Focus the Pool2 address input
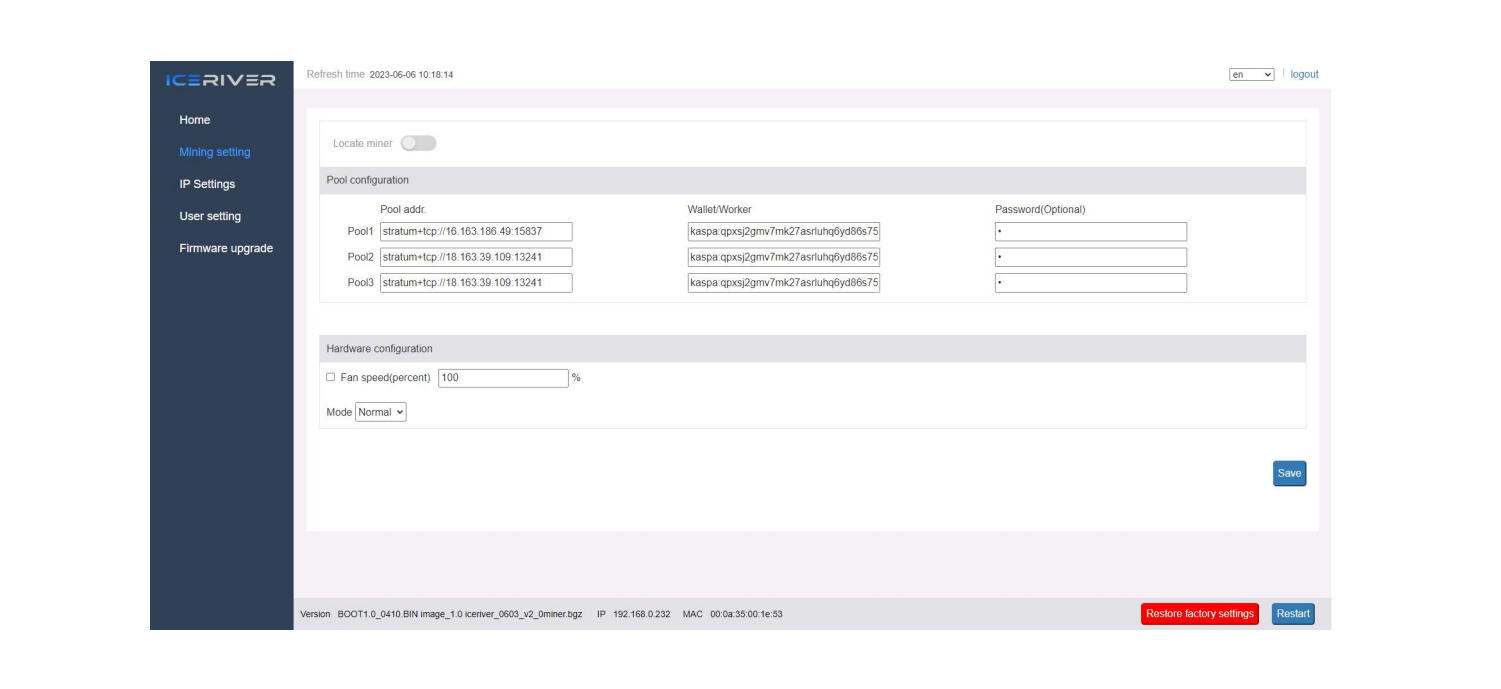Image resolution: width=1501 pixels, height=689 pixels. point(476,257)
